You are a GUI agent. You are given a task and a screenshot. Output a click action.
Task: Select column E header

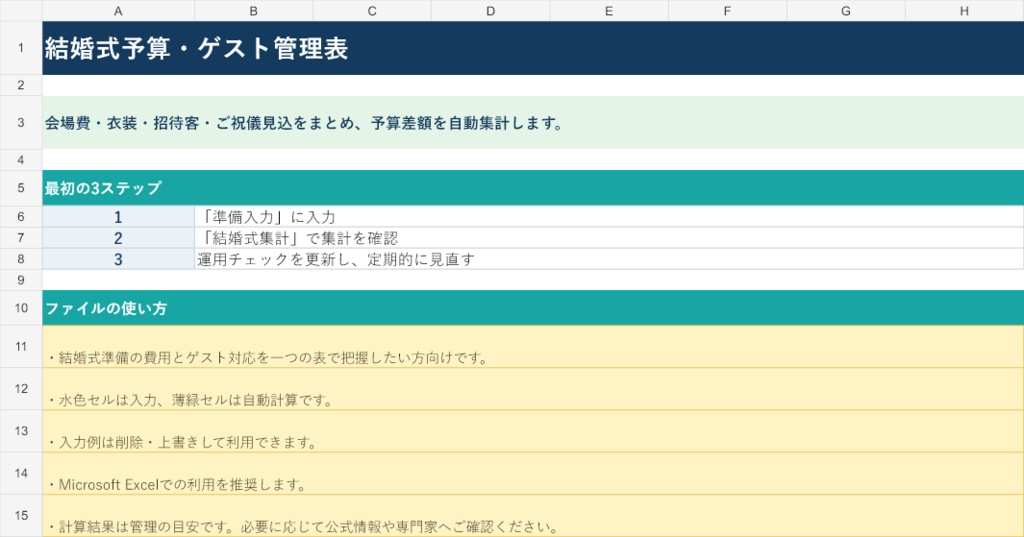point(609,10)
